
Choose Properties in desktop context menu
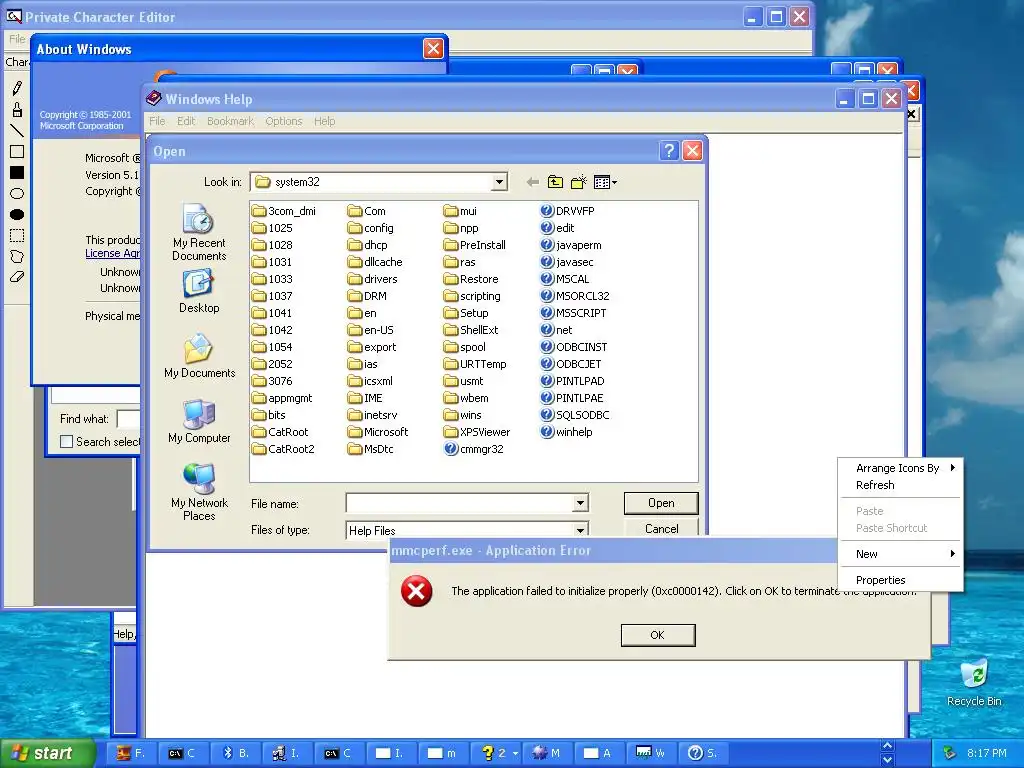[900, 580]
